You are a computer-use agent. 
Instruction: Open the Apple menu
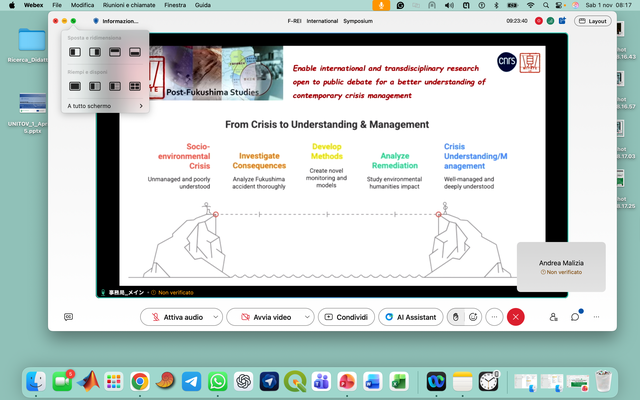(12, 5)
